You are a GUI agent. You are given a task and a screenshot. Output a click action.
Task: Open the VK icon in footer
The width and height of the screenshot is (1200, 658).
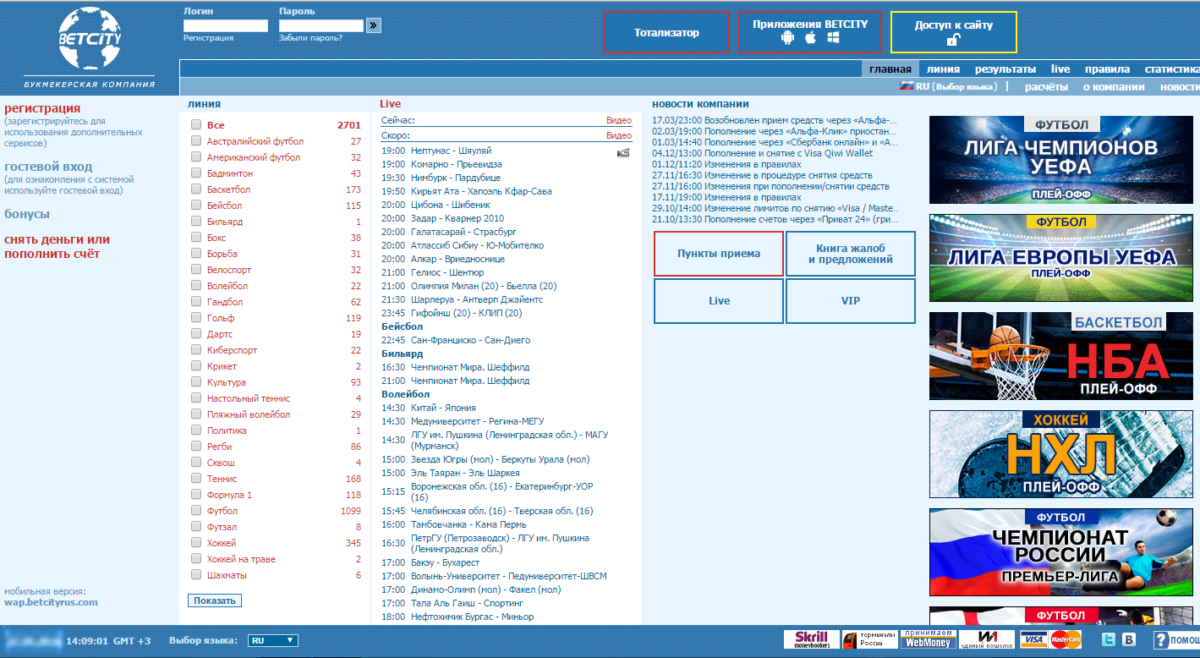coord(1129,639)
